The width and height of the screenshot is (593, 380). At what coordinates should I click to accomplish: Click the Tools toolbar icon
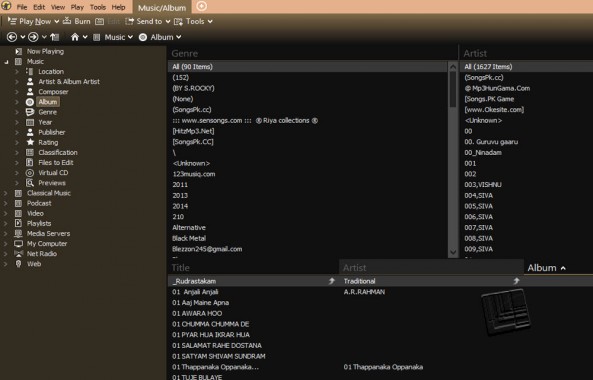click(x=178, y=22)
